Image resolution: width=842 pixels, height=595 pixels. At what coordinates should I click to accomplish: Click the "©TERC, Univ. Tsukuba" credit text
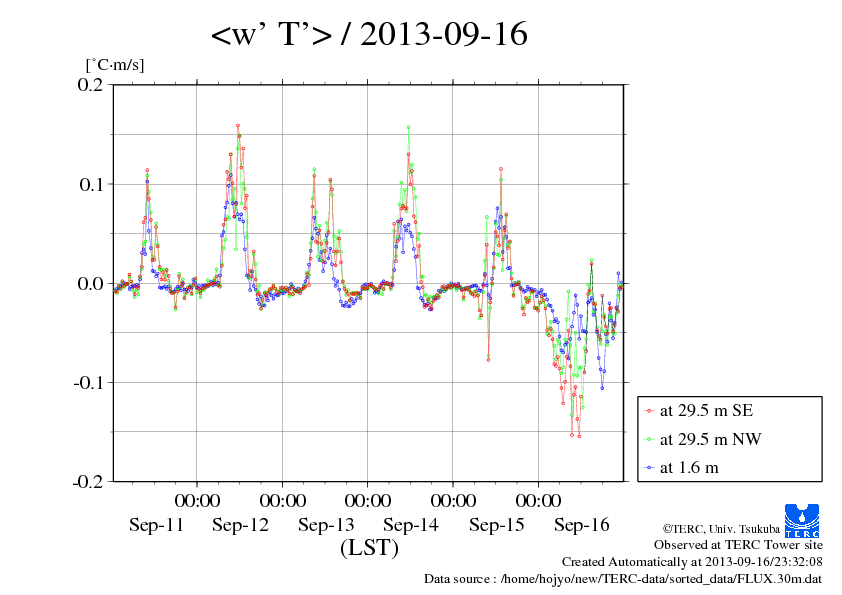click(x=721, y=529)
